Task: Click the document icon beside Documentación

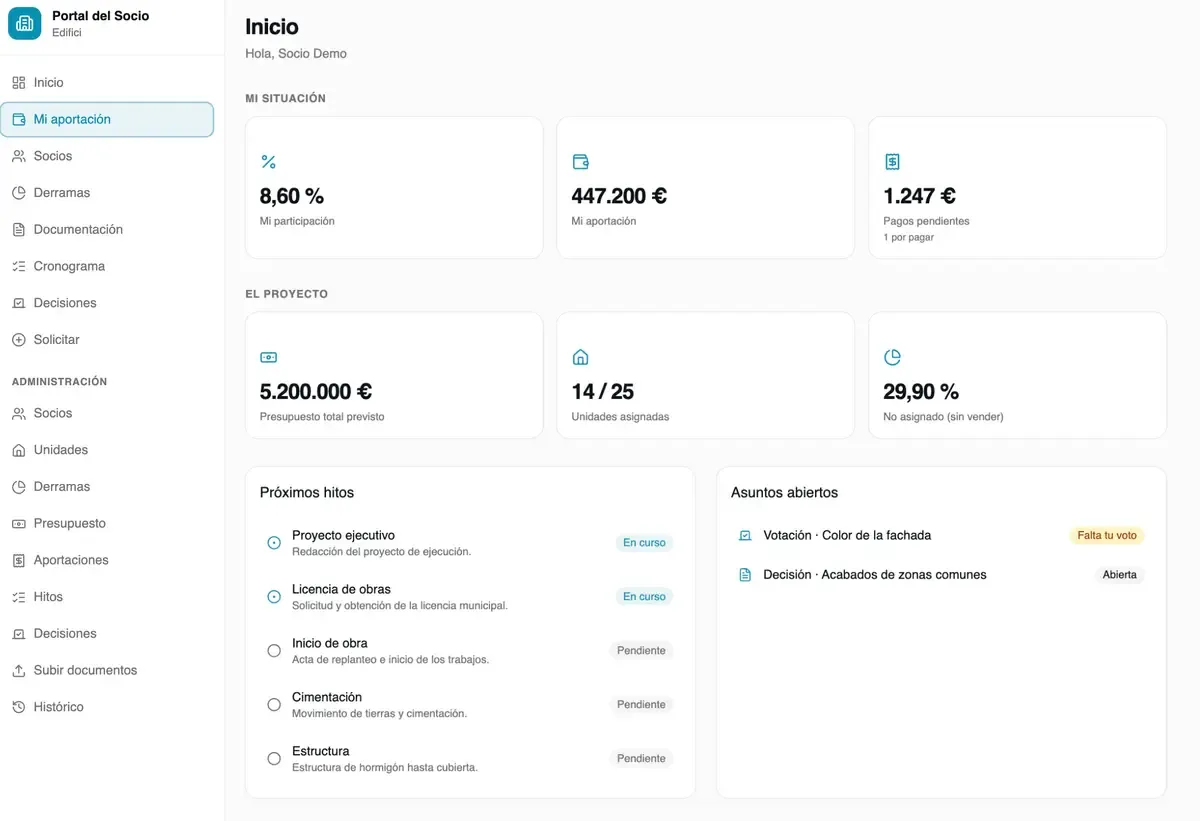Action: (x=19, y=230)
